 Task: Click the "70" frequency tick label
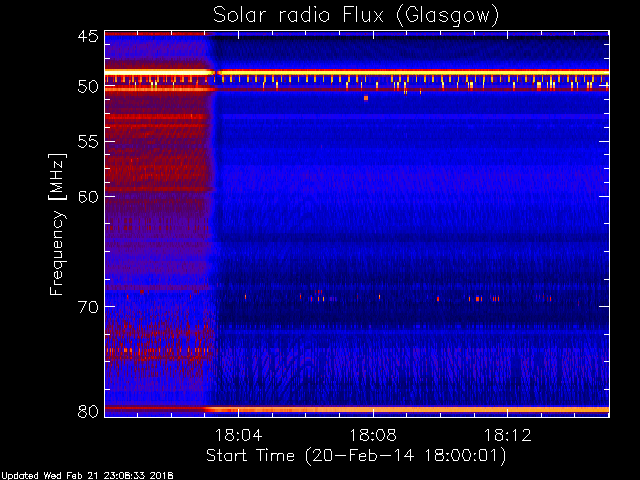pos(88,307)
